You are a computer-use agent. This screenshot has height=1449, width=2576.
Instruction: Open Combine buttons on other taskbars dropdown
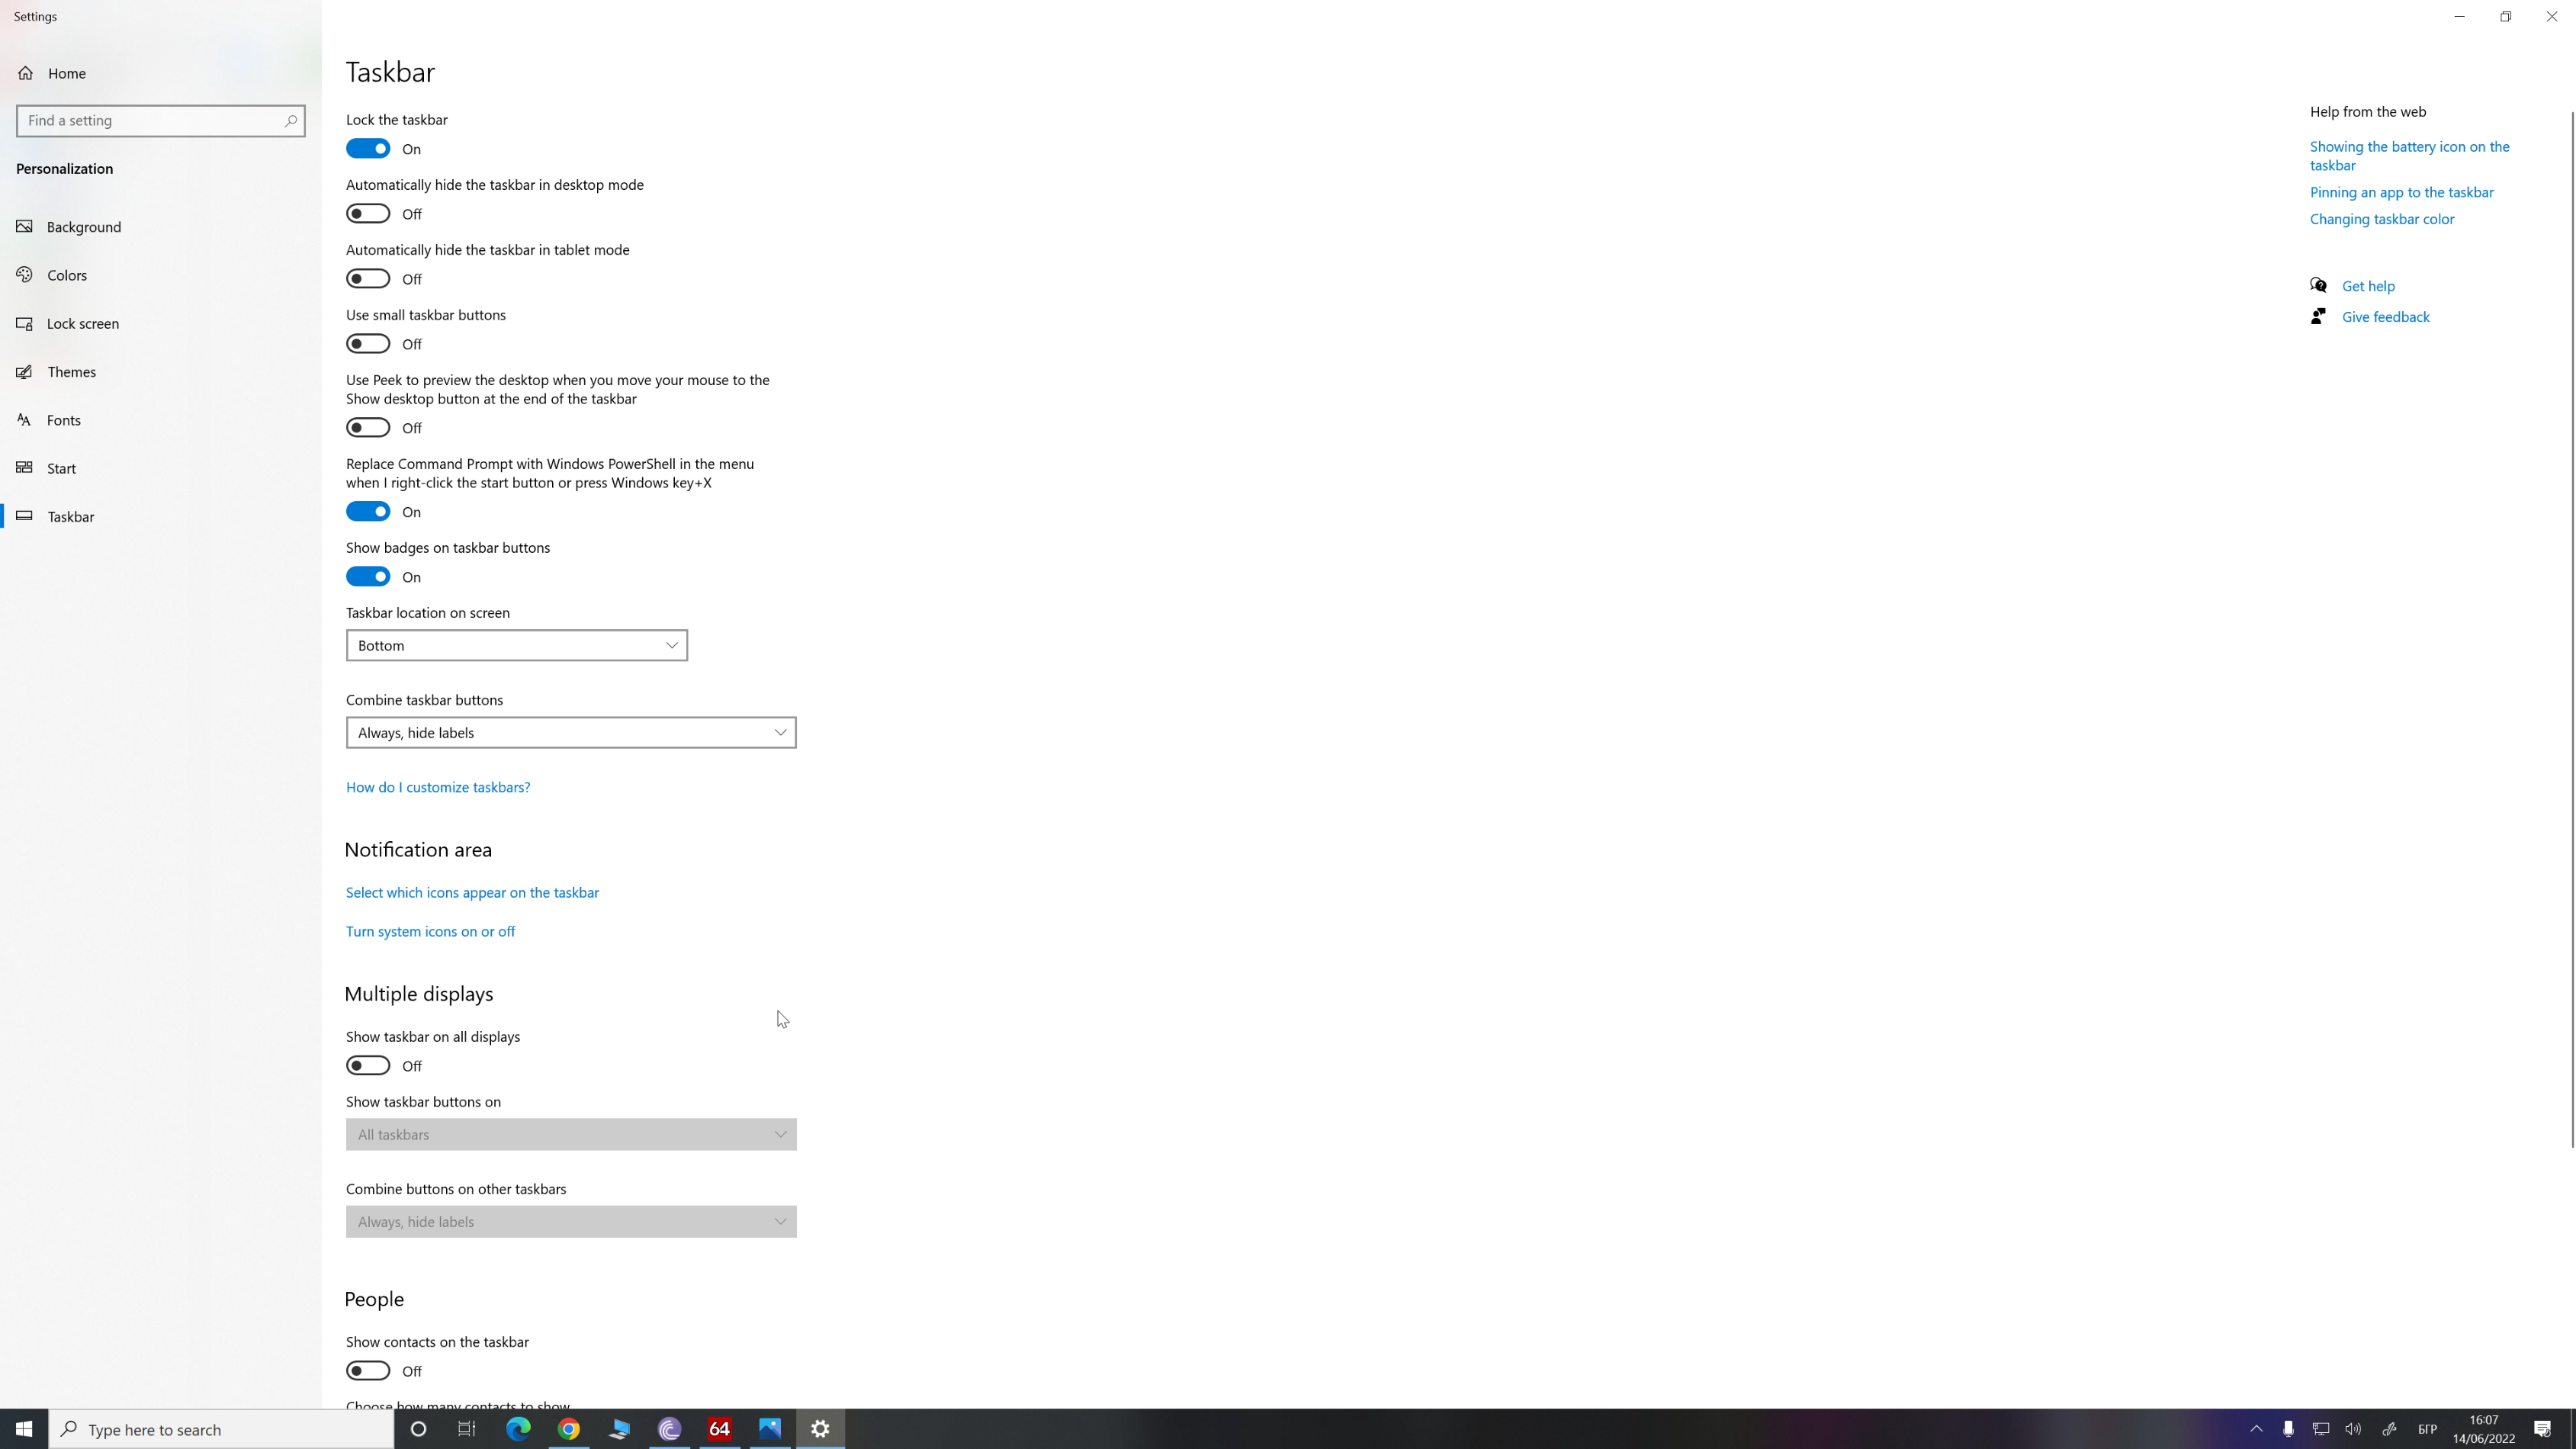571,1222
